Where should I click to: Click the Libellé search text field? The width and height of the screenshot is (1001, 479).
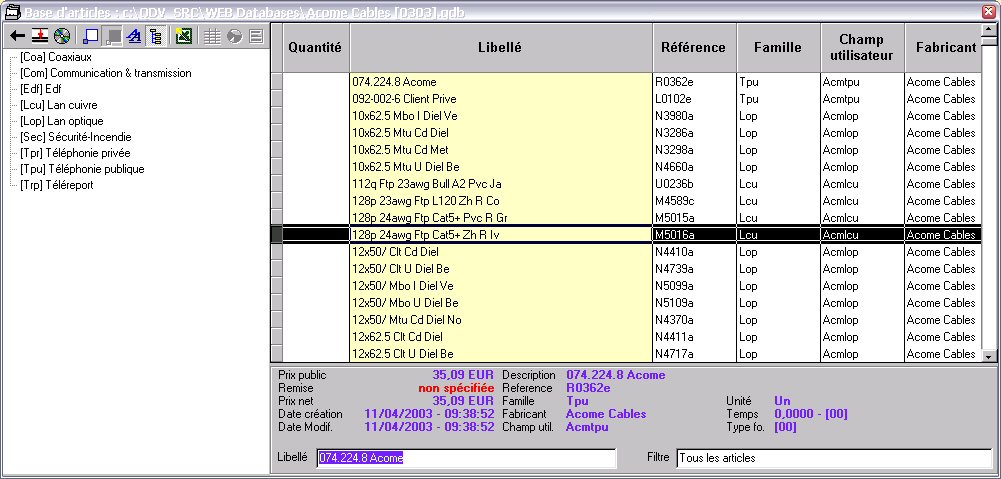click(x=466, y=458)
